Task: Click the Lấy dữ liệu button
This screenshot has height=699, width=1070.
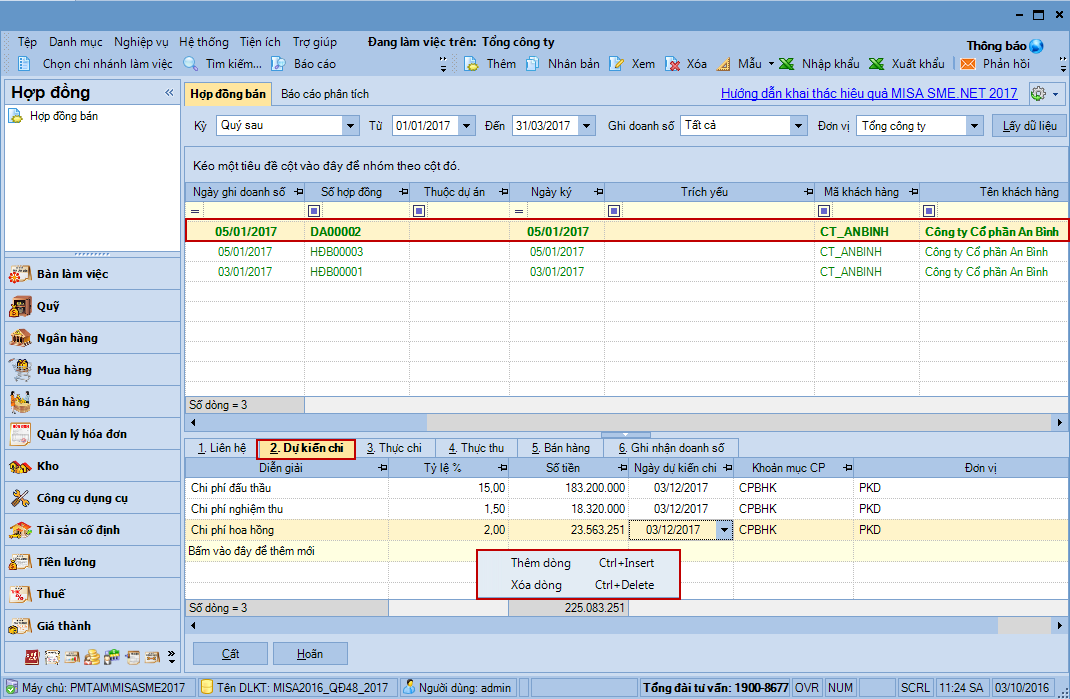Action: pos(1028,126)
